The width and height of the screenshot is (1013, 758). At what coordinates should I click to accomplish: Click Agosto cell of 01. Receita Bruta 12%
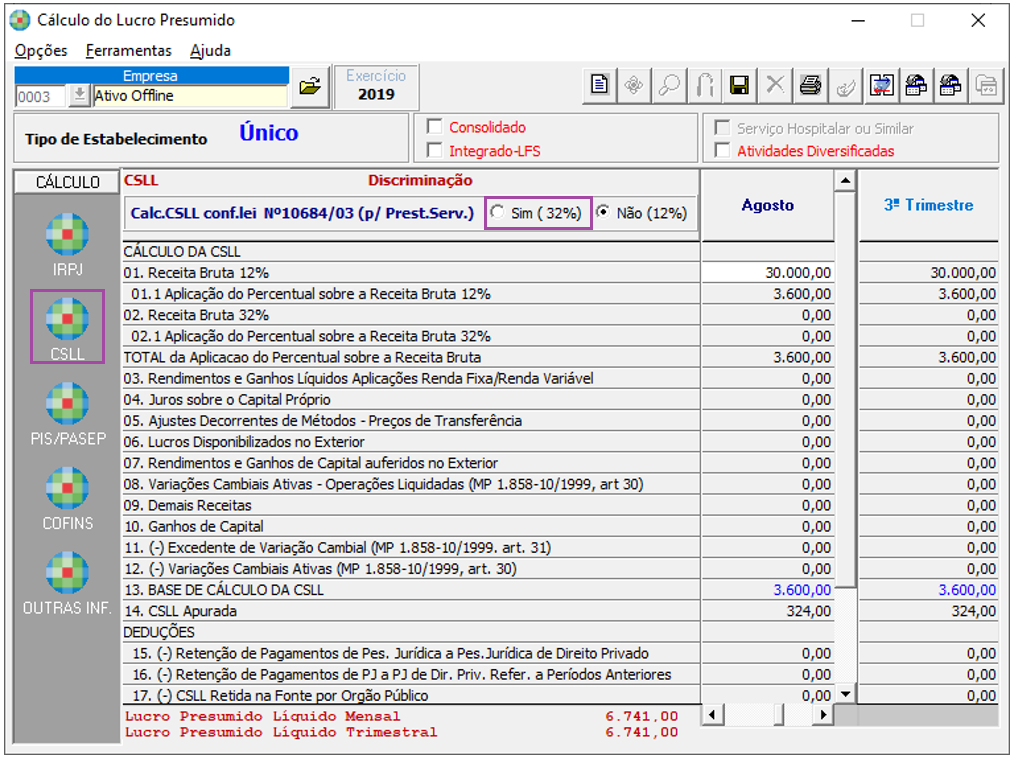tap(768, 273)
